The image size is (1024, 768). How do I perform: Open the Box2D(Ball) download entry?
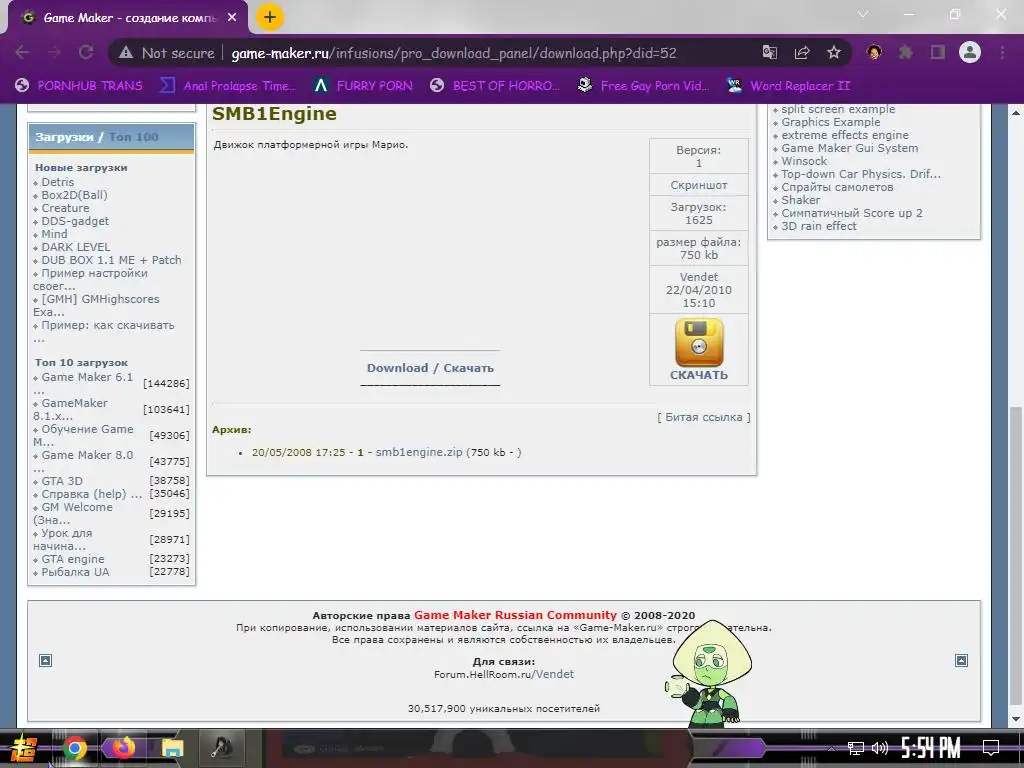[x=74, y=195]
